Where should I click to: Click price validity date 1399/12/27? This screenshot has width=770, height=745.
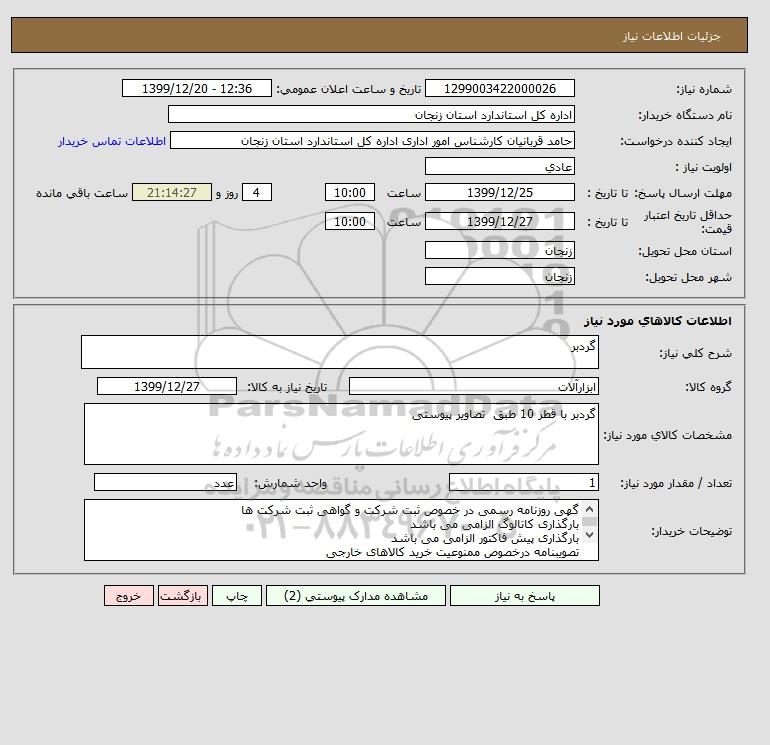[x=499, y=221]
